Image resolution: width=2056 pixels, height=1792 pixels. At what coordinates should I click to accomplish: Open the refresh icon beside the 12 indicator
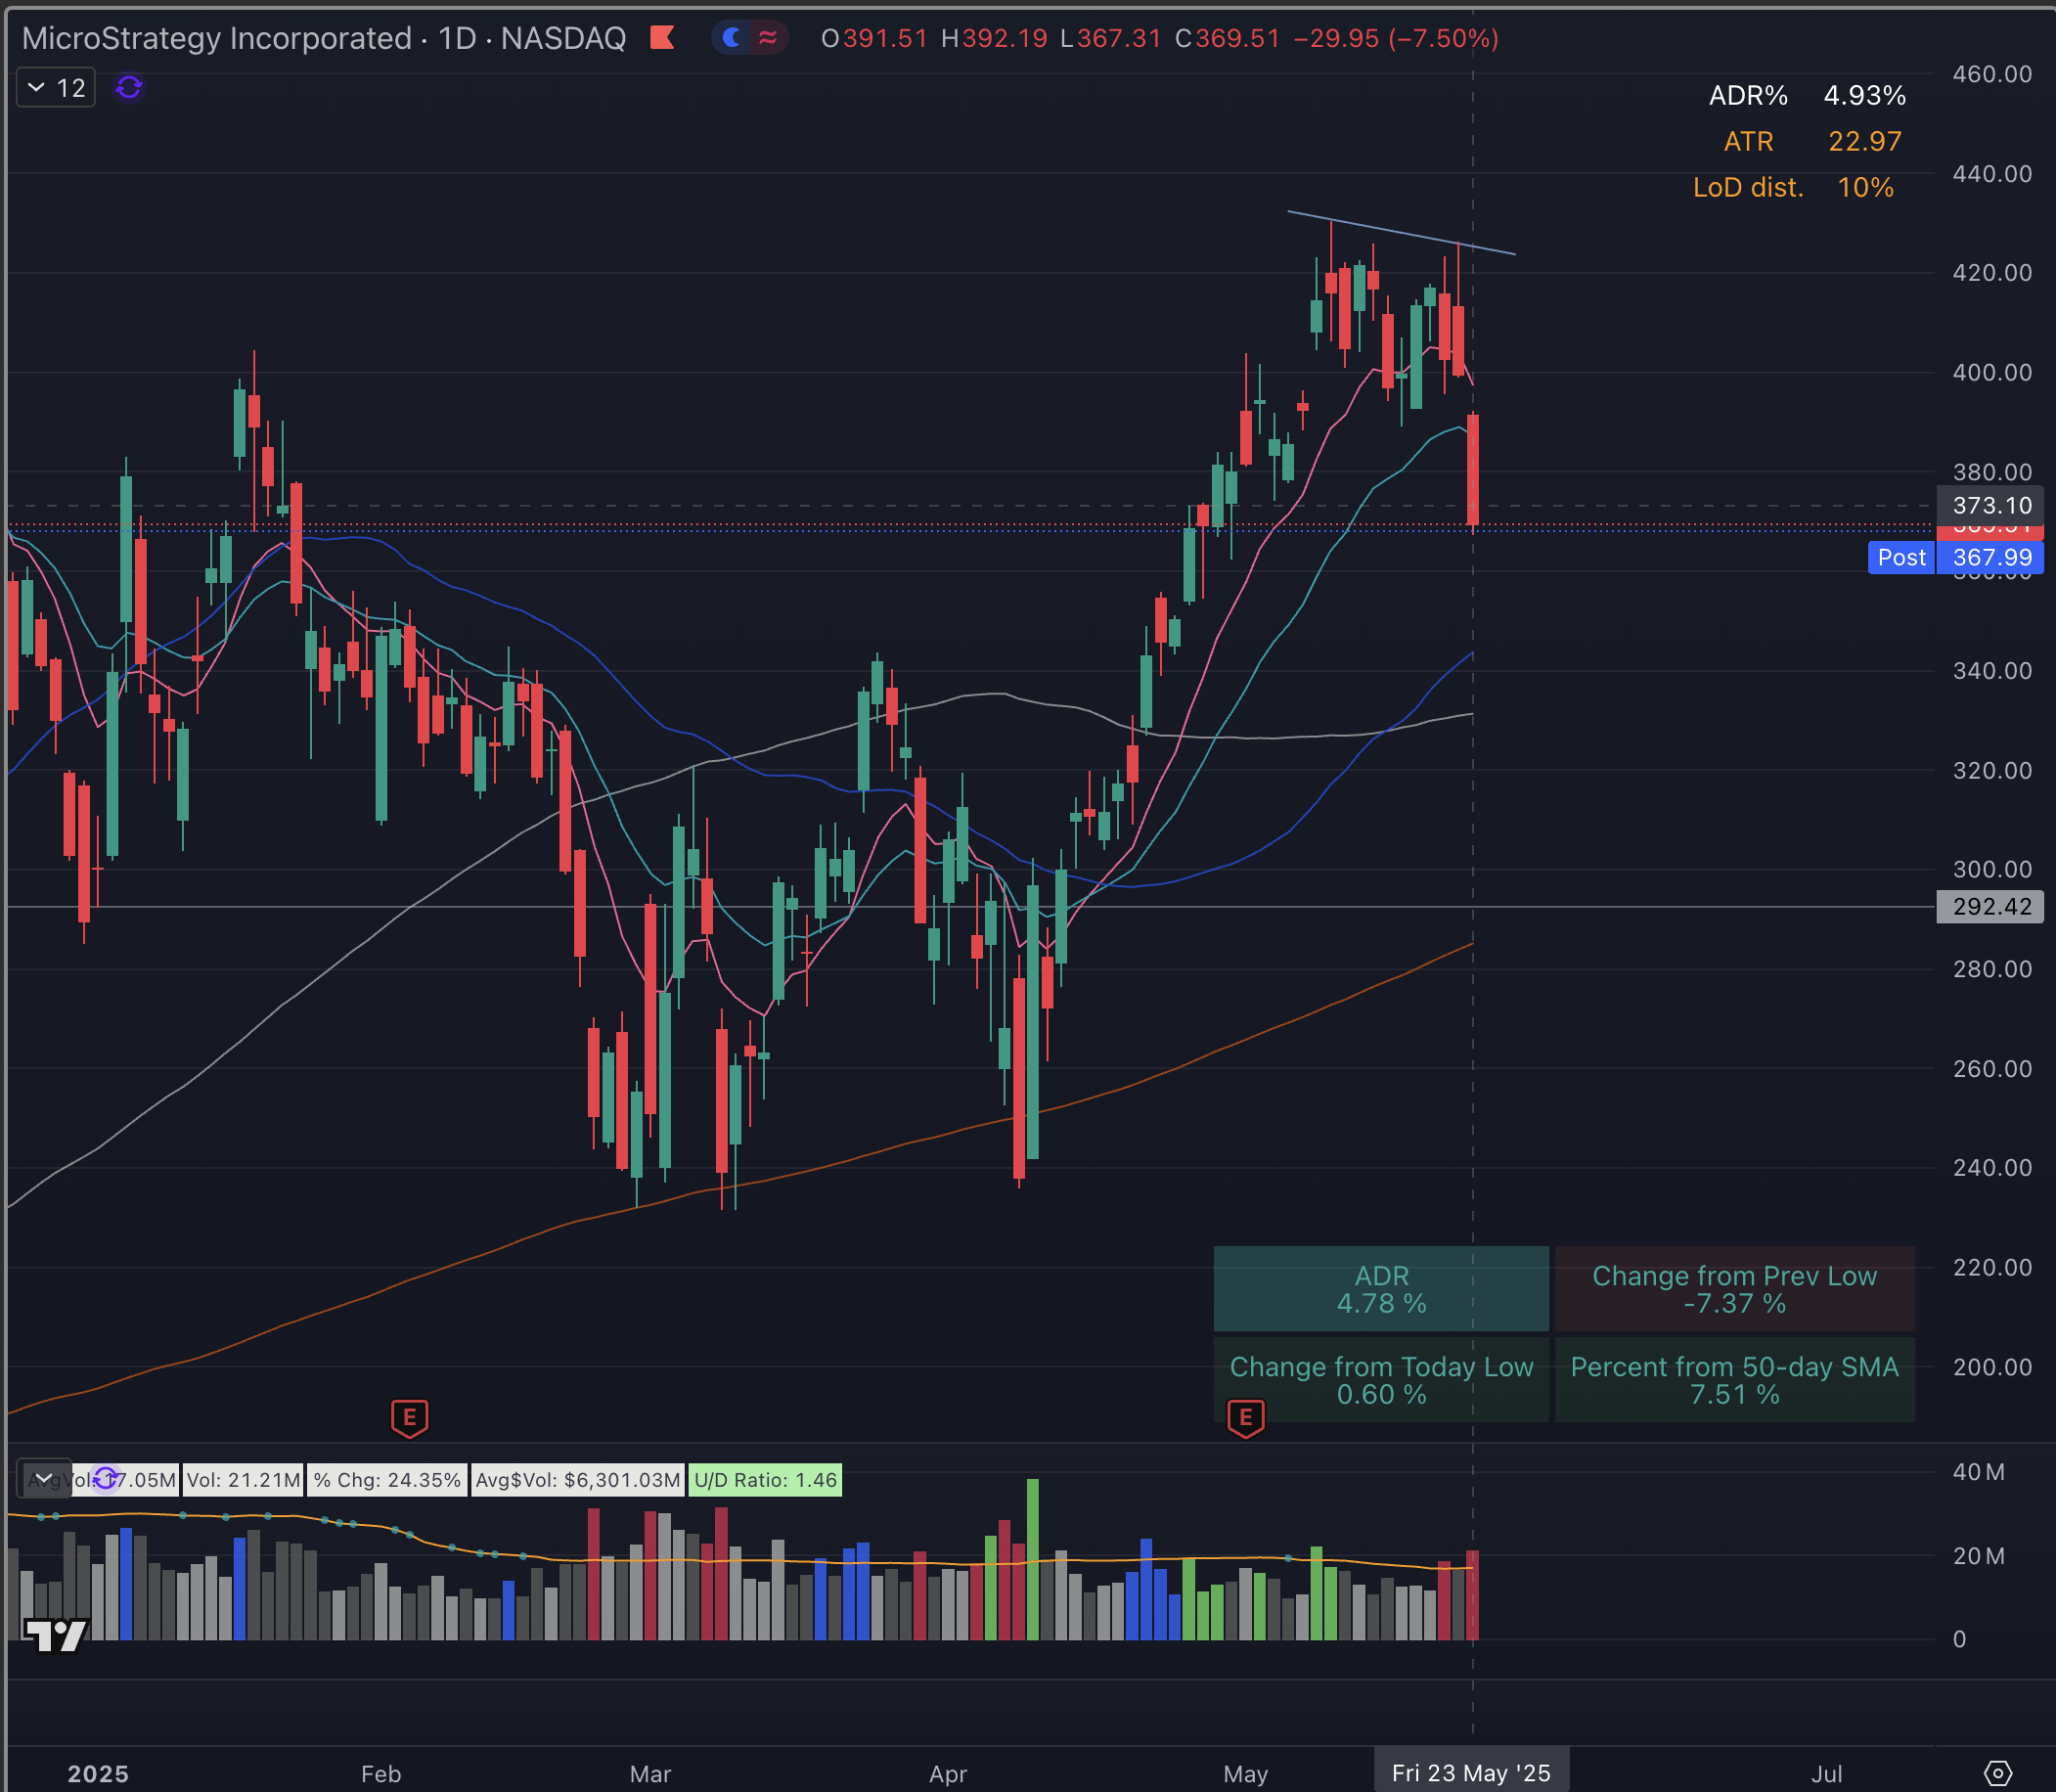click(127, 88)
